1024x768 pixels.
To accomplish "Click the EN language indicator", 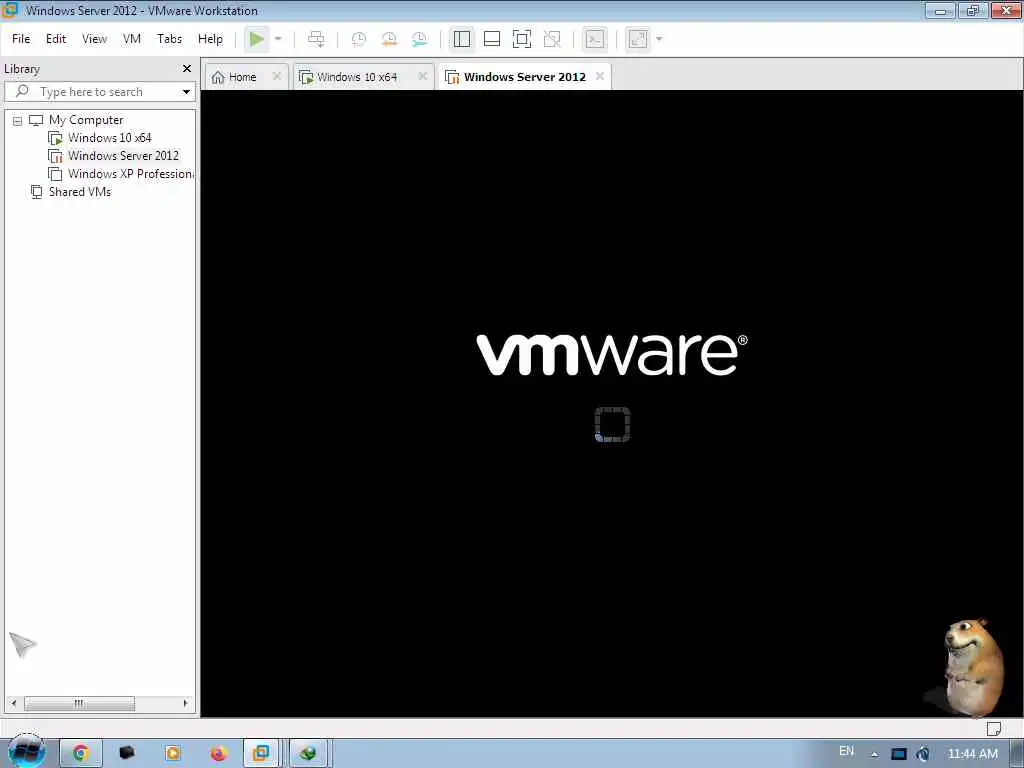I will pos(846,751).
